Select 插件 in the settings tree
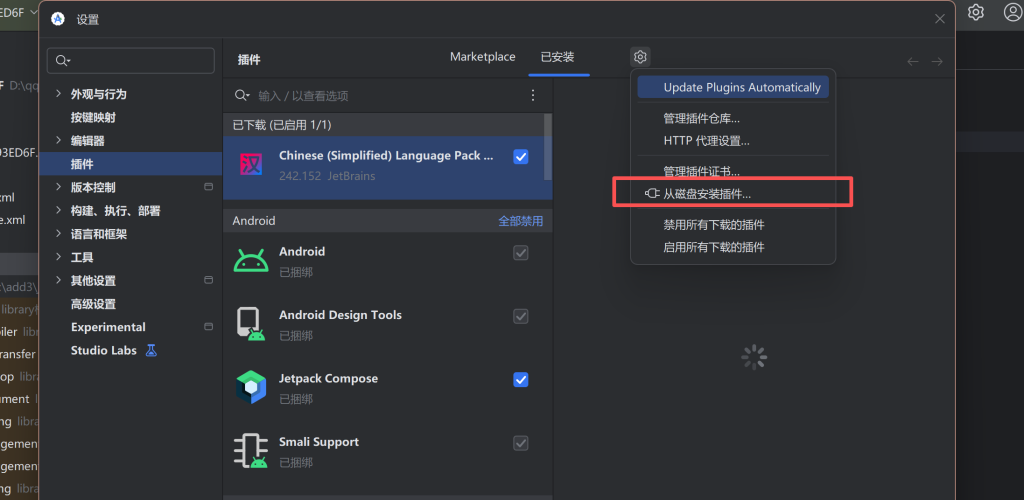 (x=131, y=164)
